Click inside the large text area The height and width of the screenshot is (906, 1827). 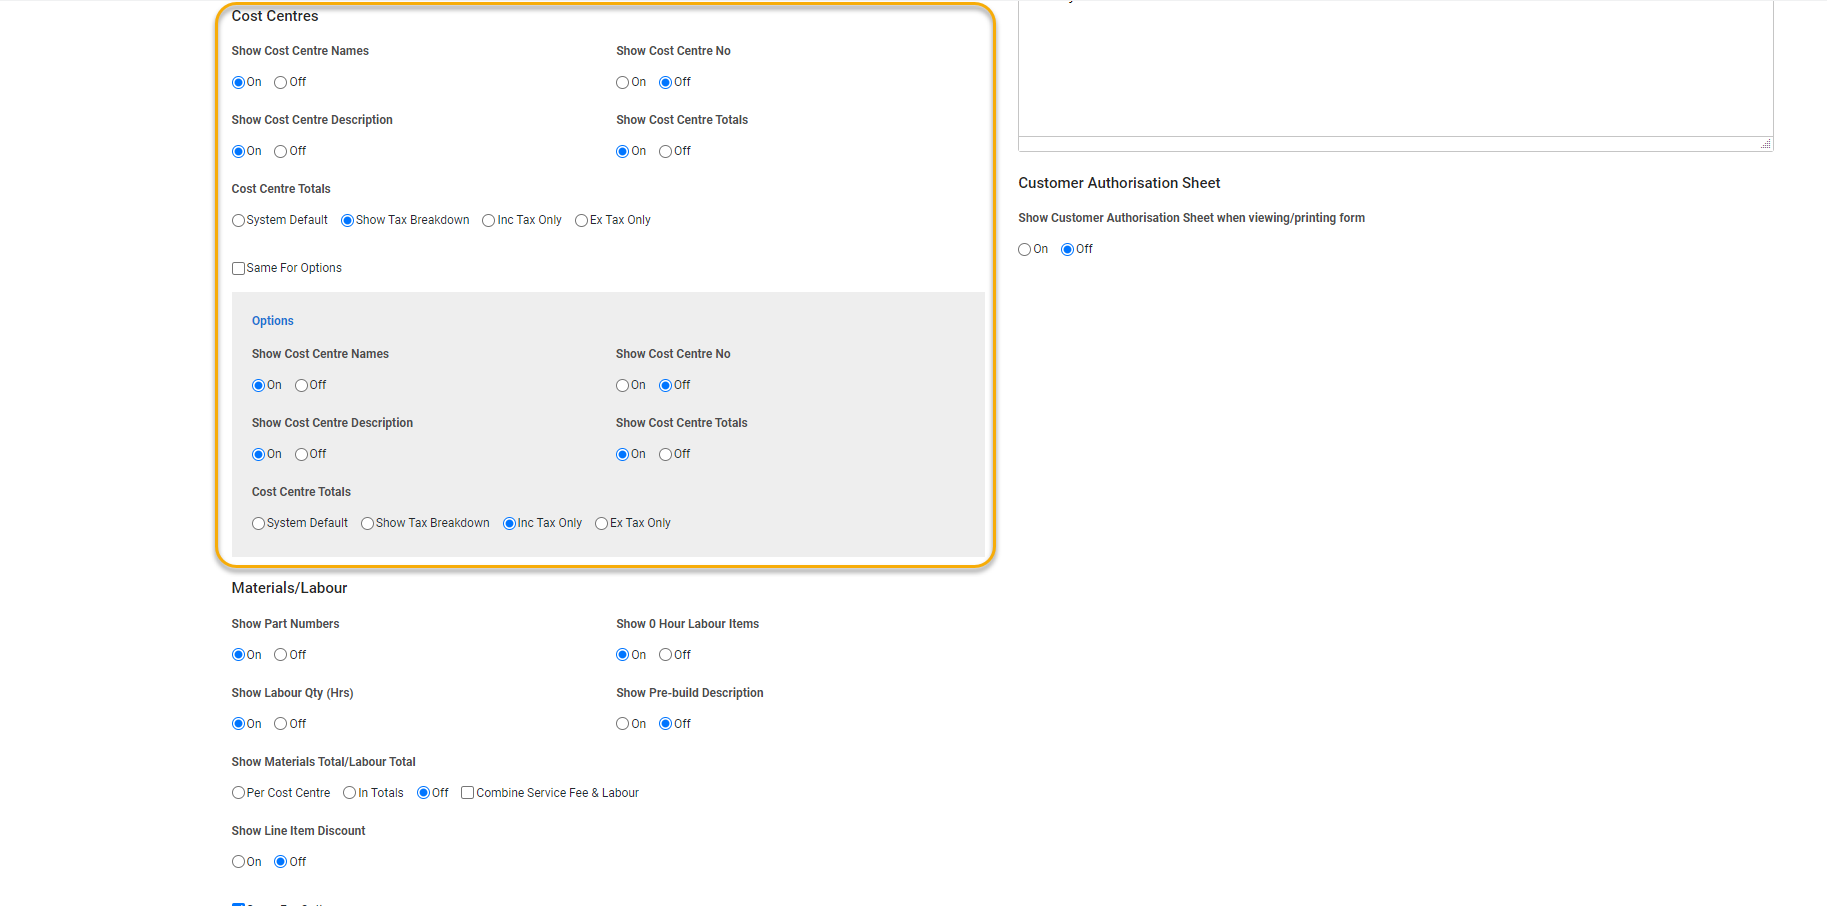click(1395, 70)
